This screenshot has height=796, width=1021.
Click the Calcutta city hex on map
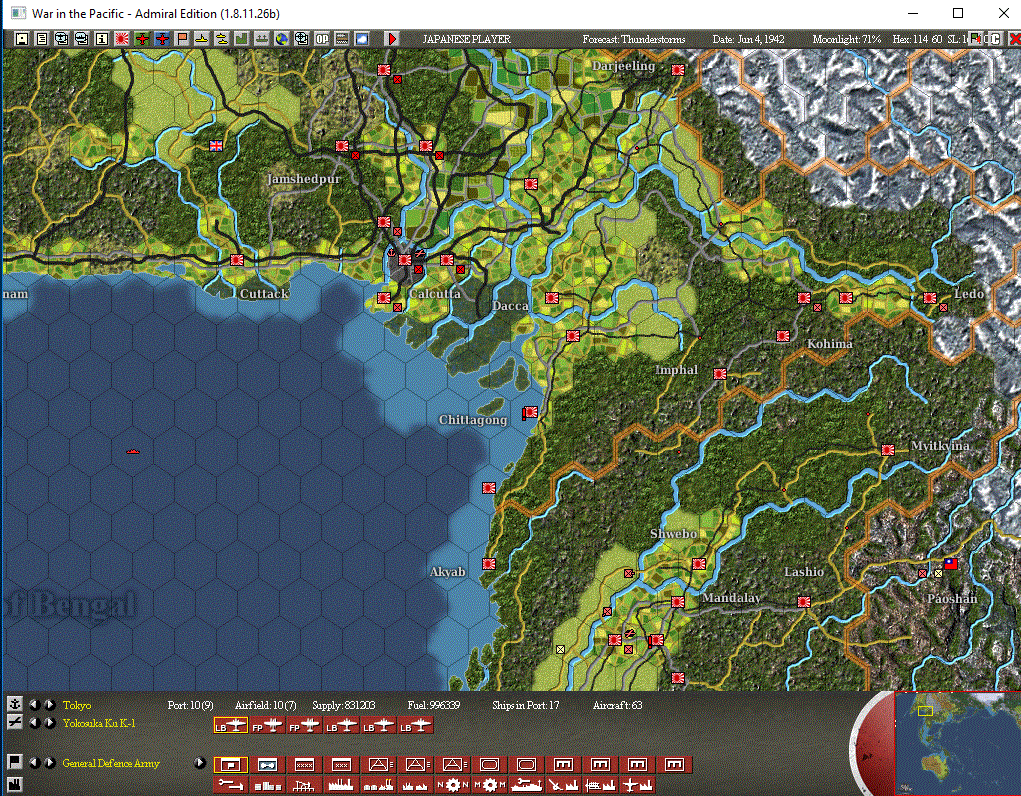pyautogui.click(x=405, y=260)
